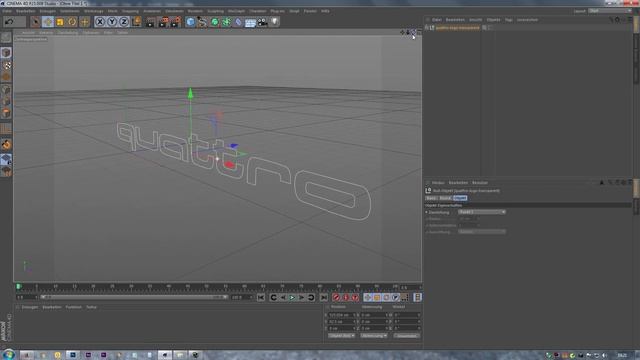Select the Scale tool
The height and width of the screenshot is (360, 640).
tap(60, 22)
